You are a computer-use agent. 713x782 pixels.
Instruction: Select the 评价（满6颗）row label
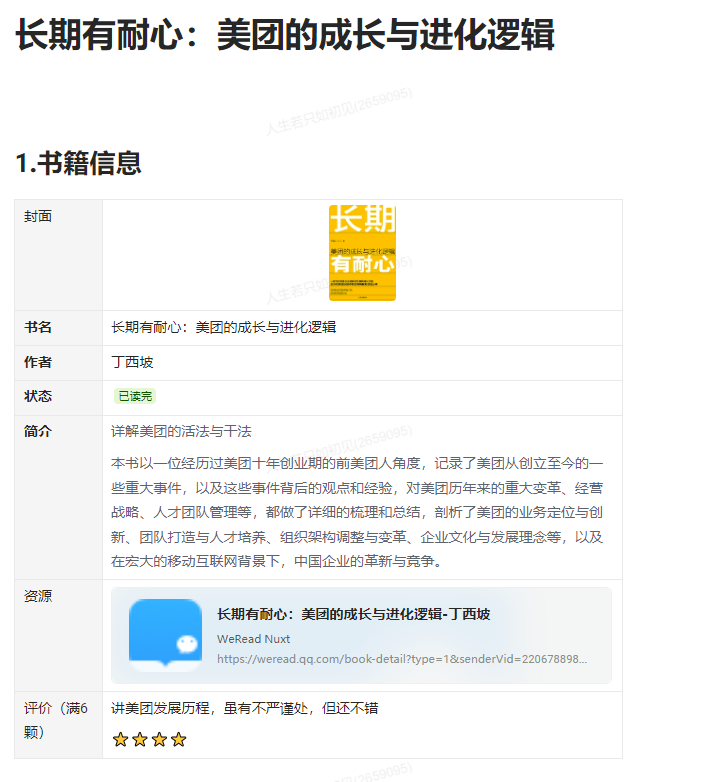pyautogui.click(x=56, y=720)
